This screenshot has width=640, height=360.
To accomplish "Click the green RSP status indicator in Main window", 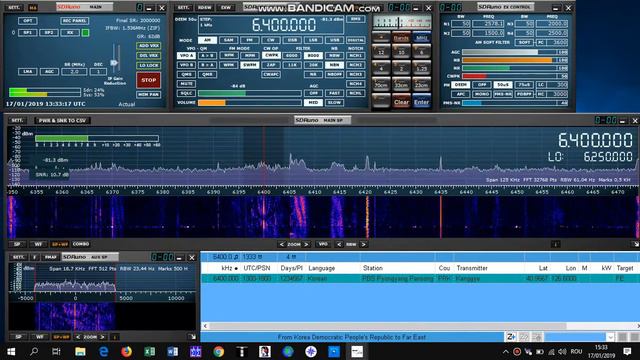I will click(85, 32).
